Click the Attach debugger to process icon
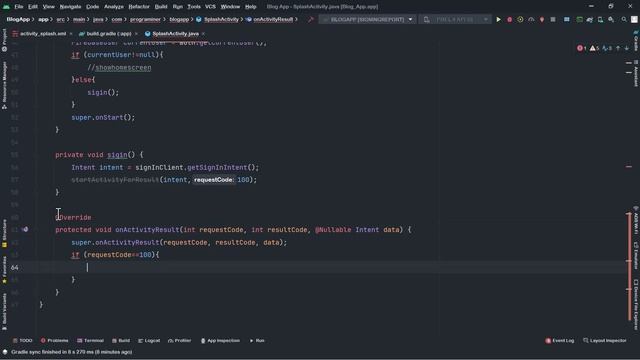Viewport: 640px width, 360px height. pyautogui.click(x=542, y=19)
